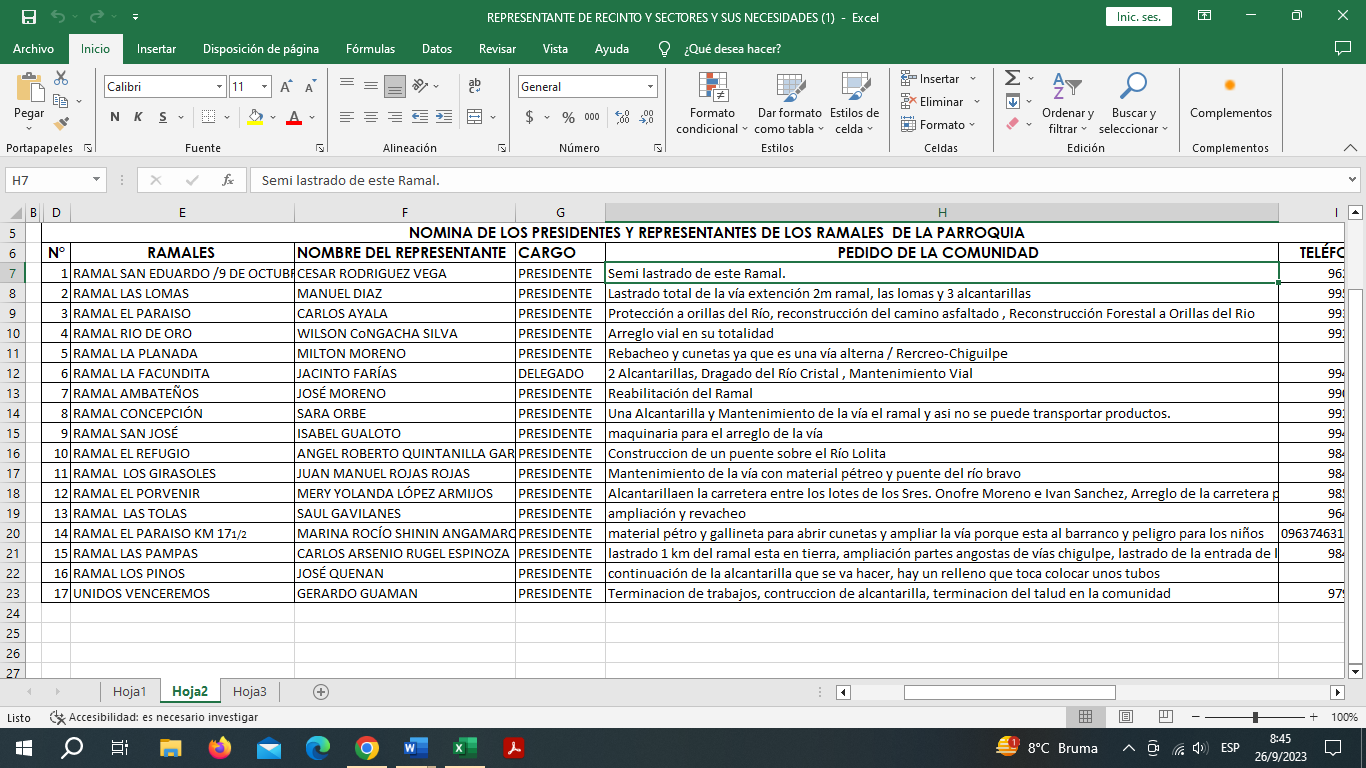Click the font color red A swatch
The height and width of the screenshot is (768, 1366).
294,117
